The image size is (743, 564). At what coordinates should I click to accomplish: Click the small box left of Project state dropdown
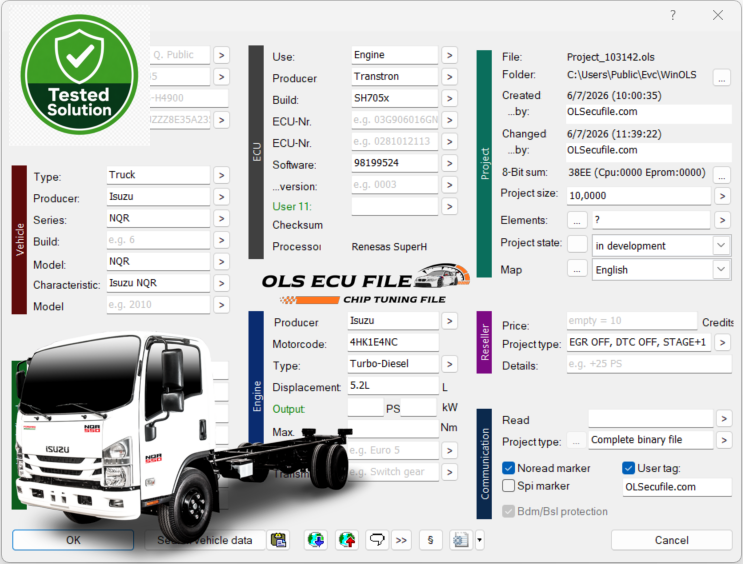point(577,244)
